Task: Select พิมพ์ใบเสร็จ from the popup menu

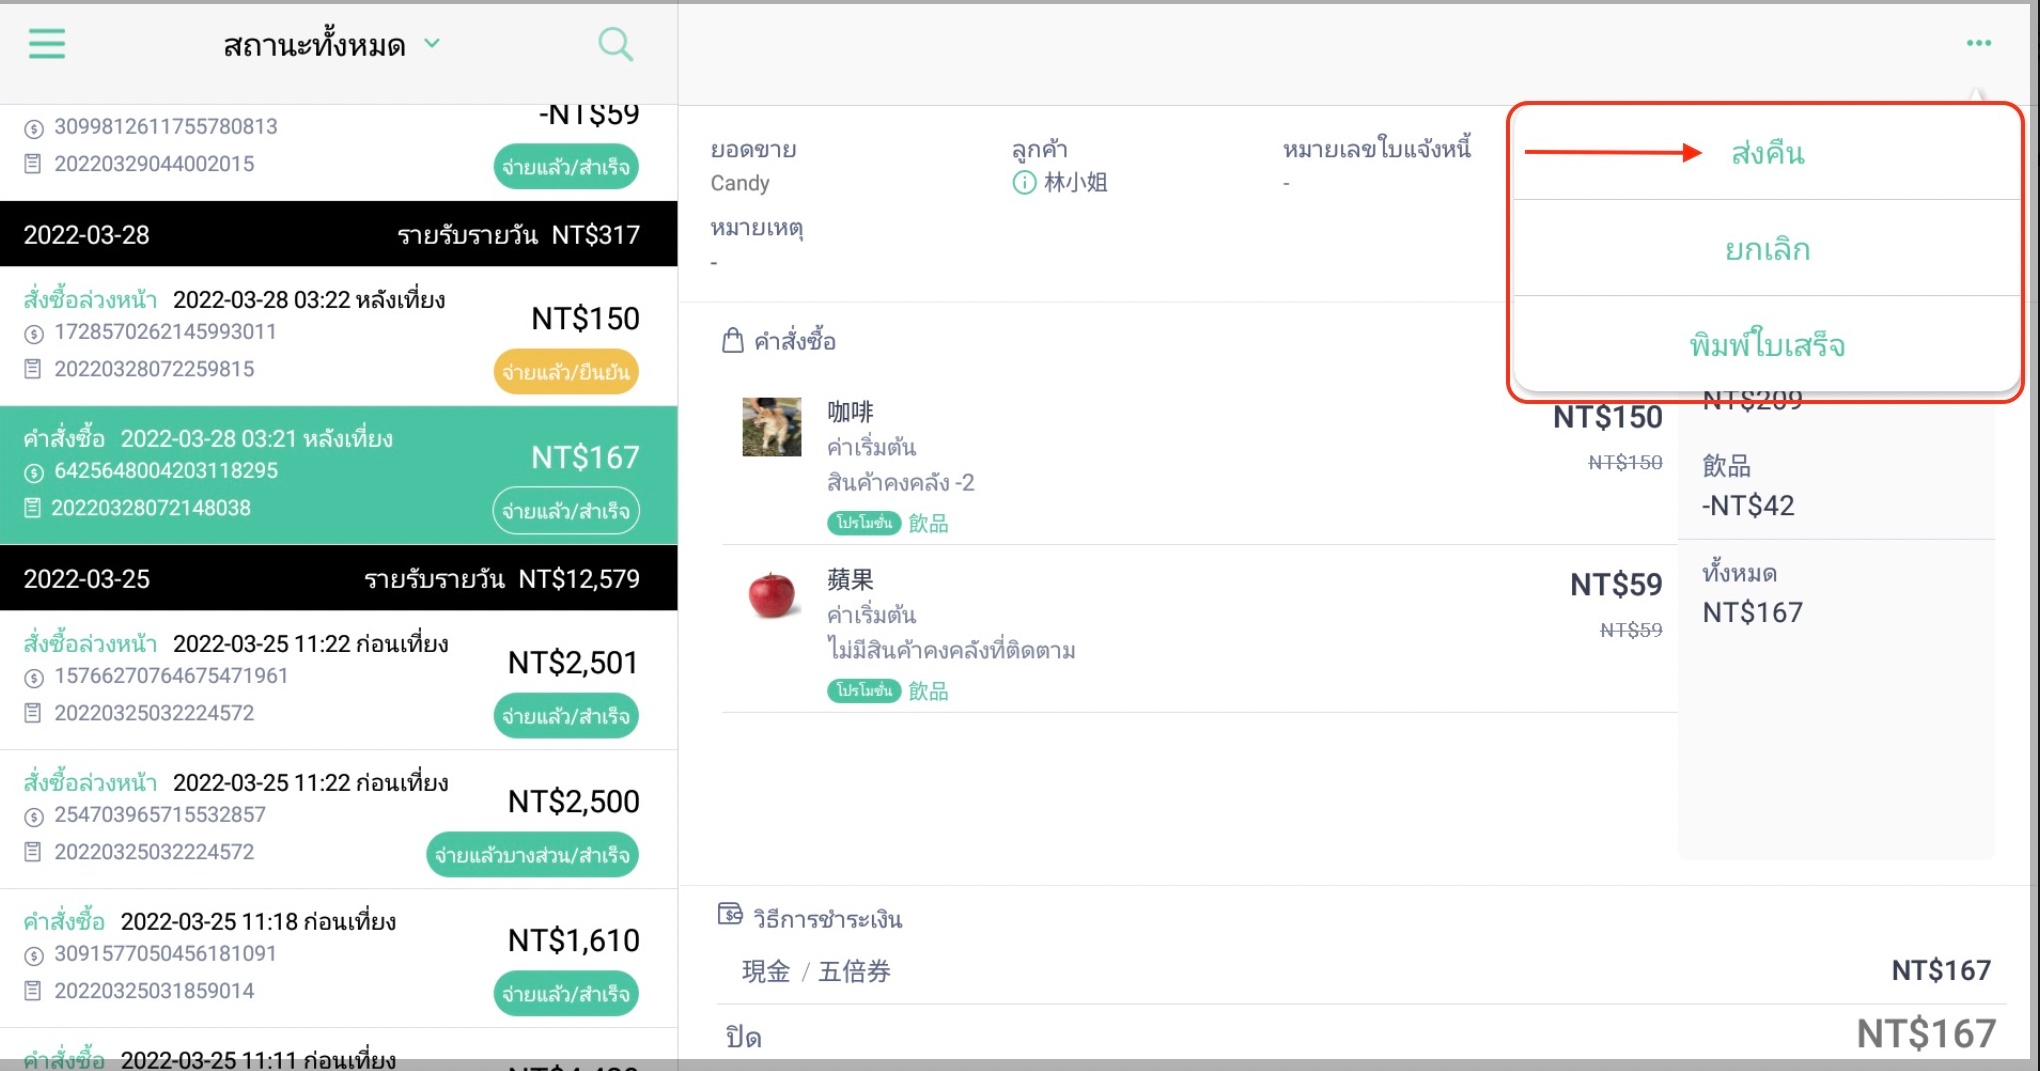Action: pyautogui.click(x=1767, y=345)
